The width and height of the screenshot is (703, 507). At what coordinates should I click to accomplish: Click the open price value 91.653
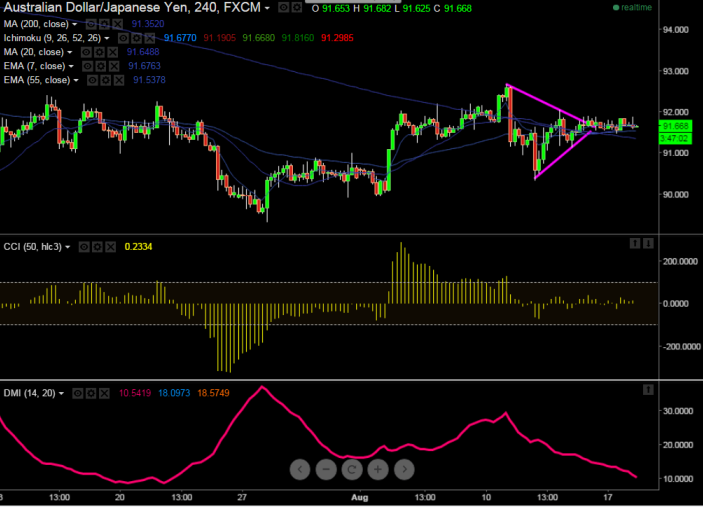tap(336, 9)
